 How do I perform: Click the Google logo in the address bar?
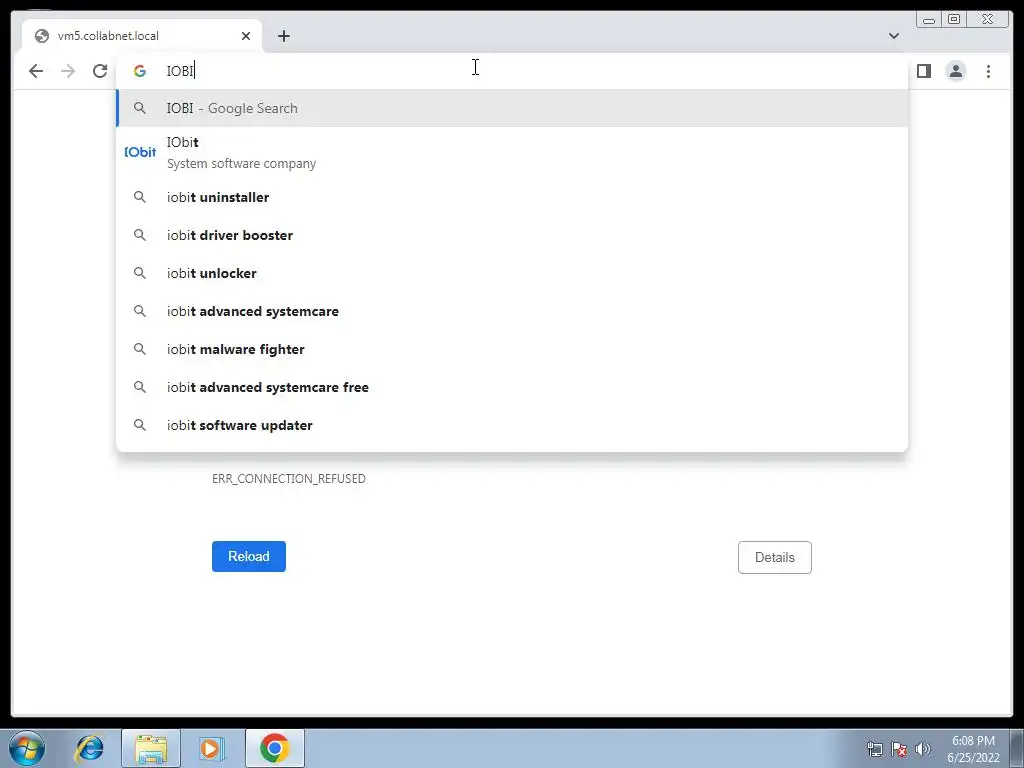[x=140, y=71]
